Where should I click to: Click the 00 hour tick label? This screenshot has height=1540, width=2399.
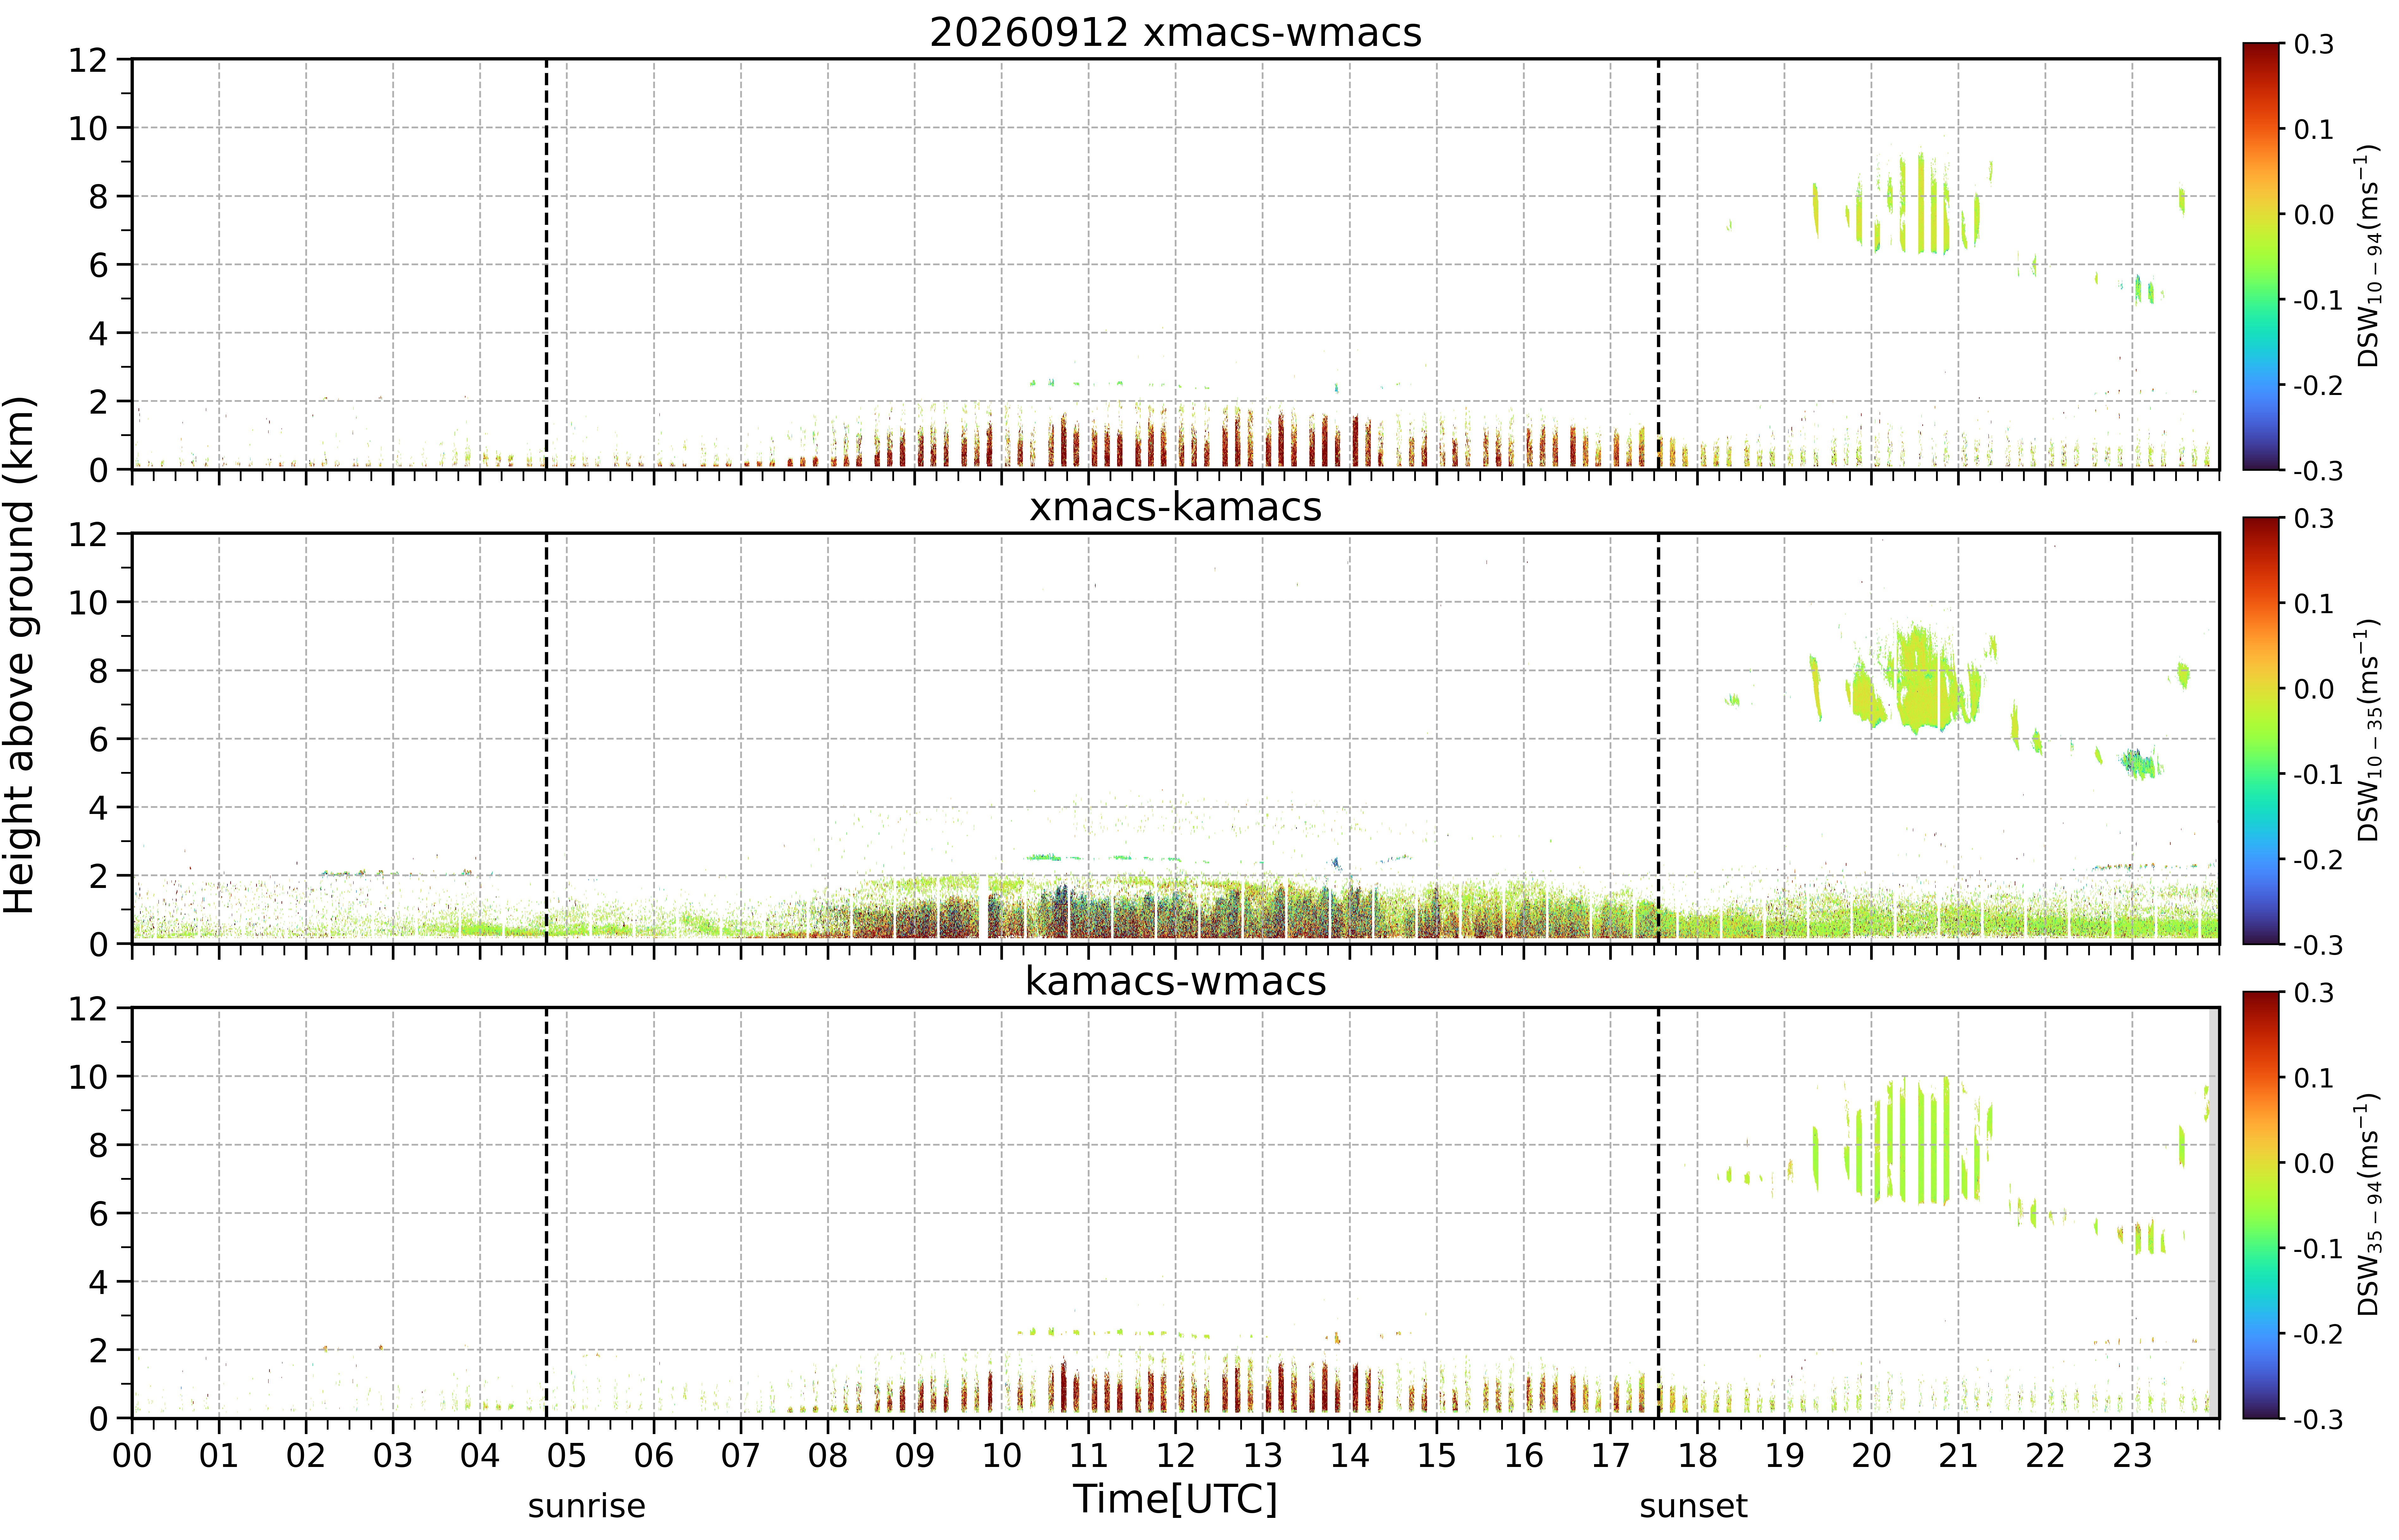[132, 1455]
